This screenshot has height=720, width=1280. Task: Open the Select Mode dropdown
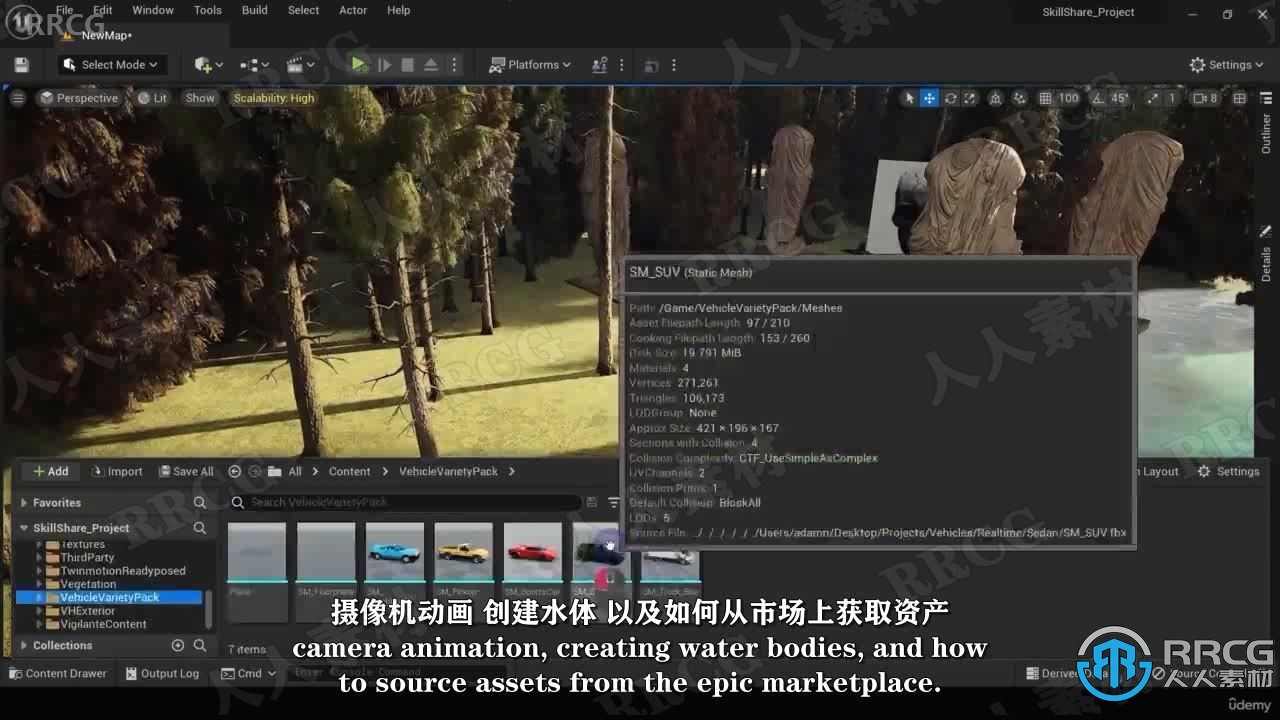110,65
